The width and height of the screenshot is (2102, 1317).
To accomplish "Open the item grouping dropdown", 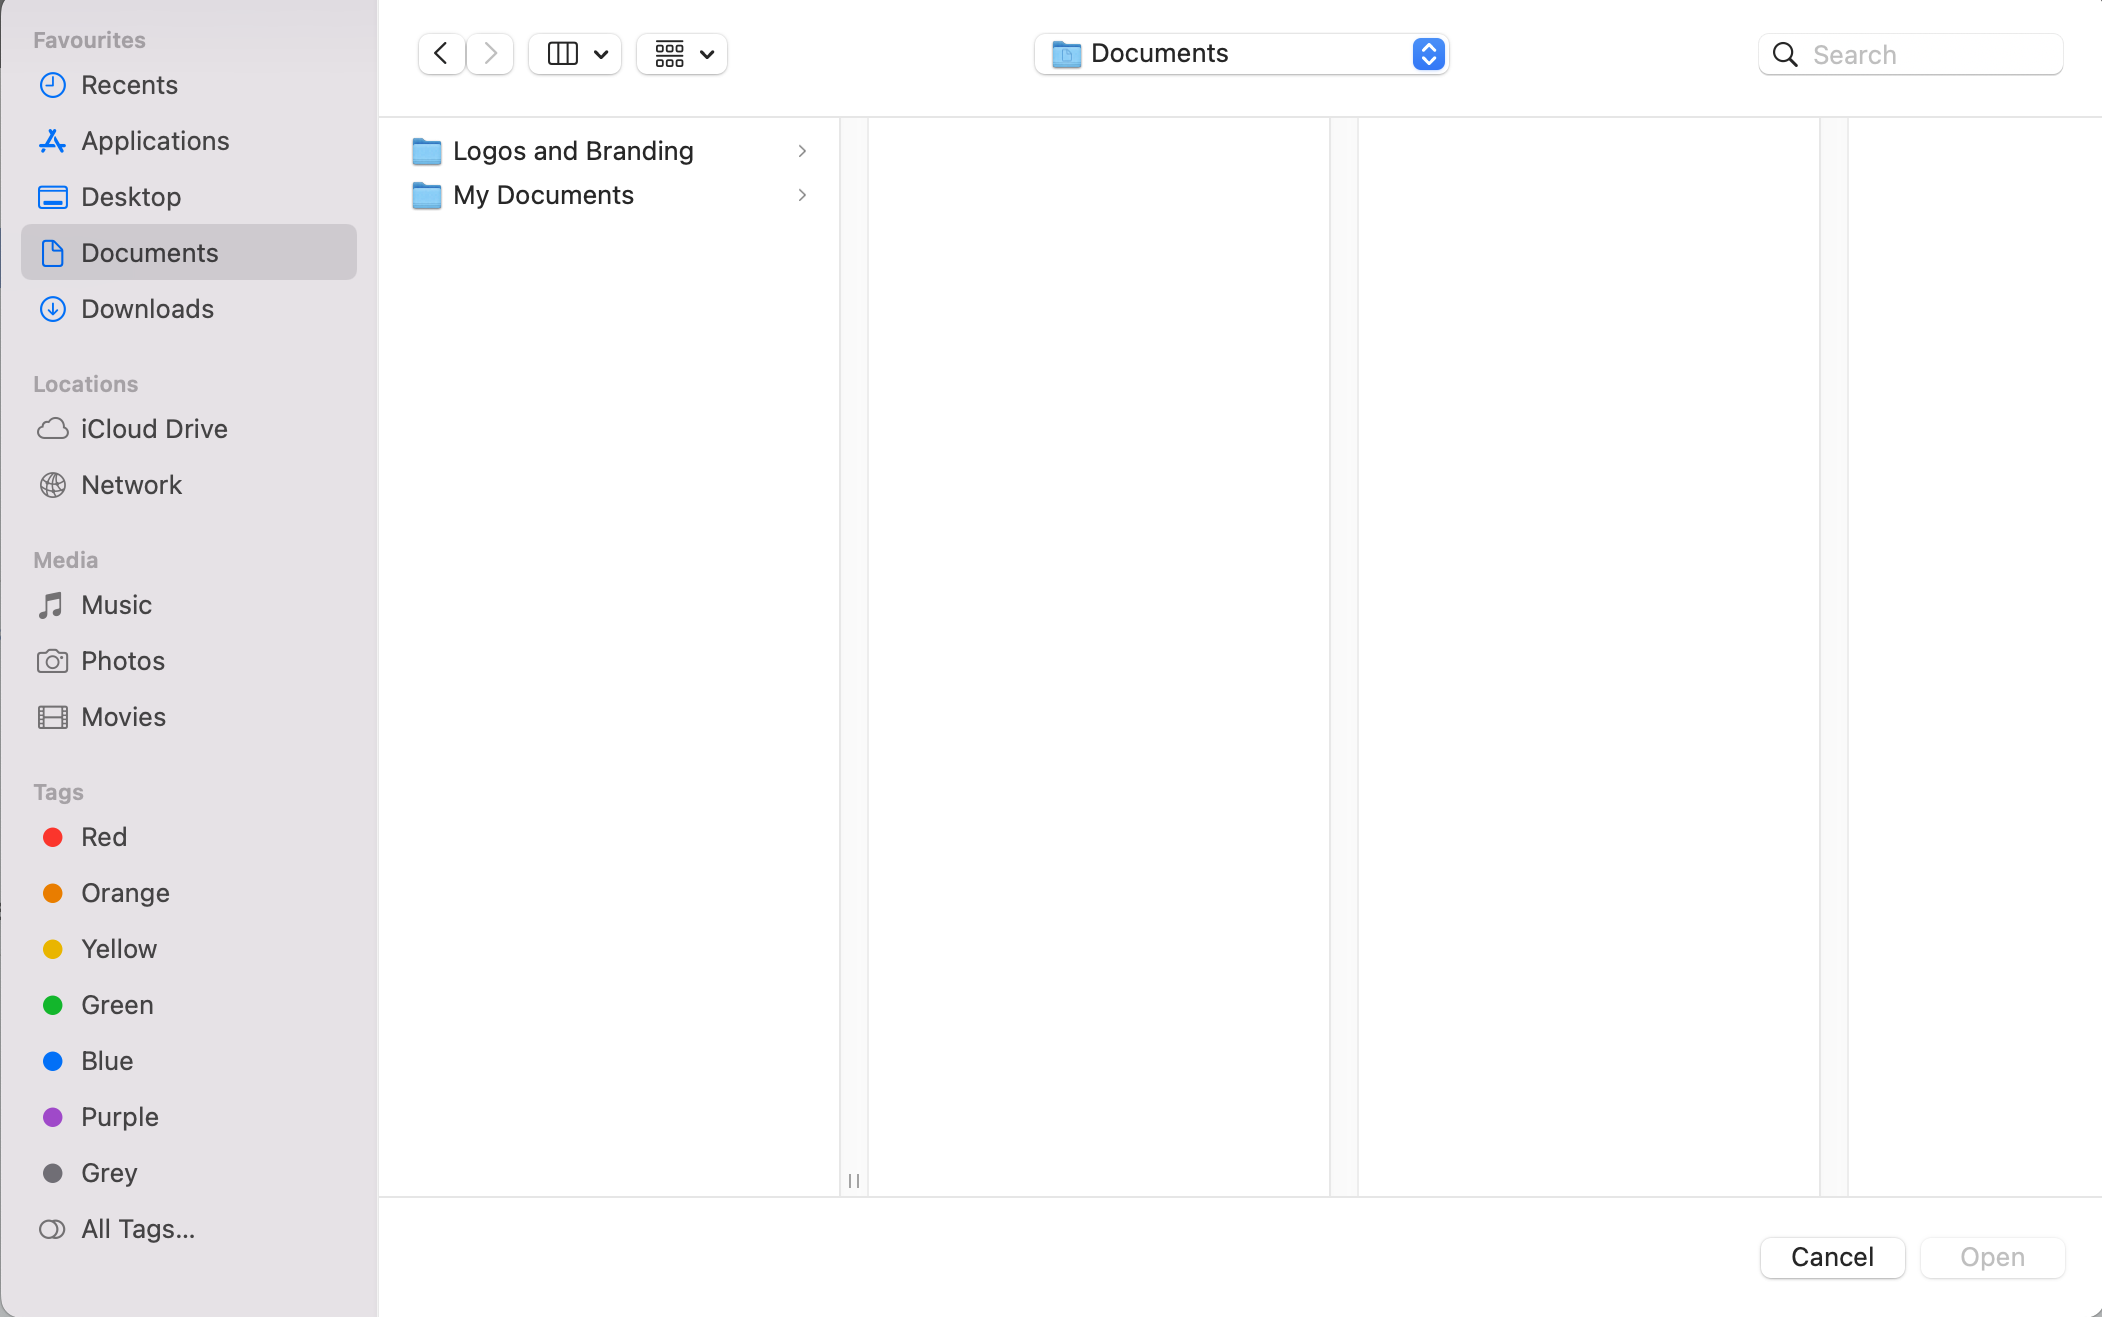I will [x=683, y=54].
